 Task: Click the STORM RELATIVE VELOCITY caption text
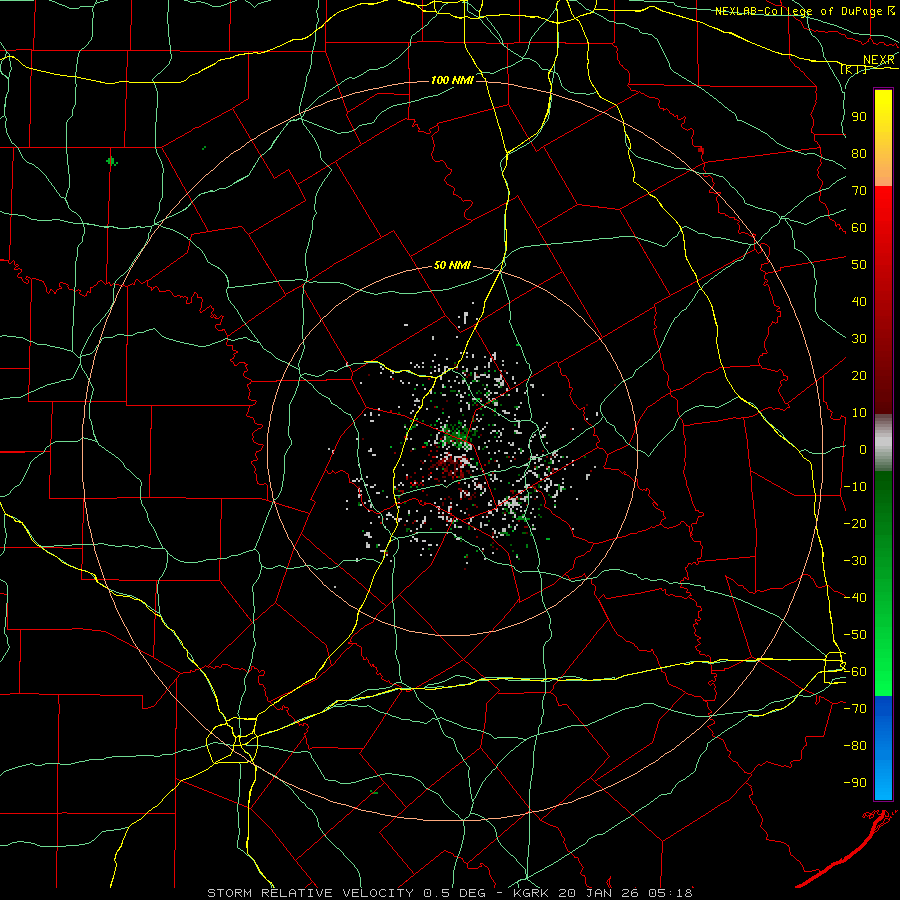click(x=310, y=893)
